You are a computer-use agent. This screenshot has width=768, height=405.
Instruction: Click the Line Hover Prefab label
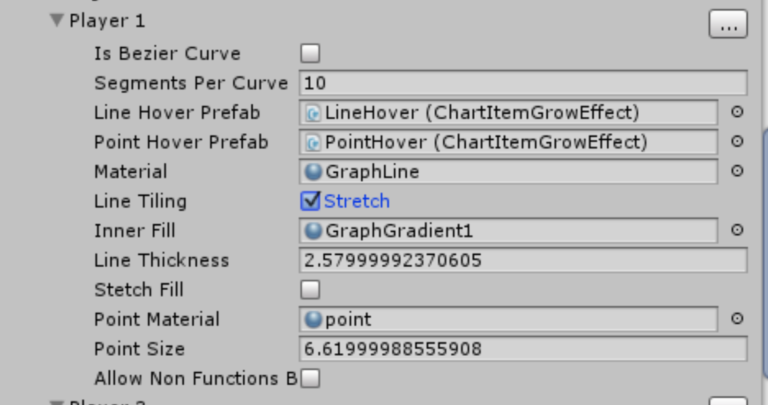click(177, 113)
